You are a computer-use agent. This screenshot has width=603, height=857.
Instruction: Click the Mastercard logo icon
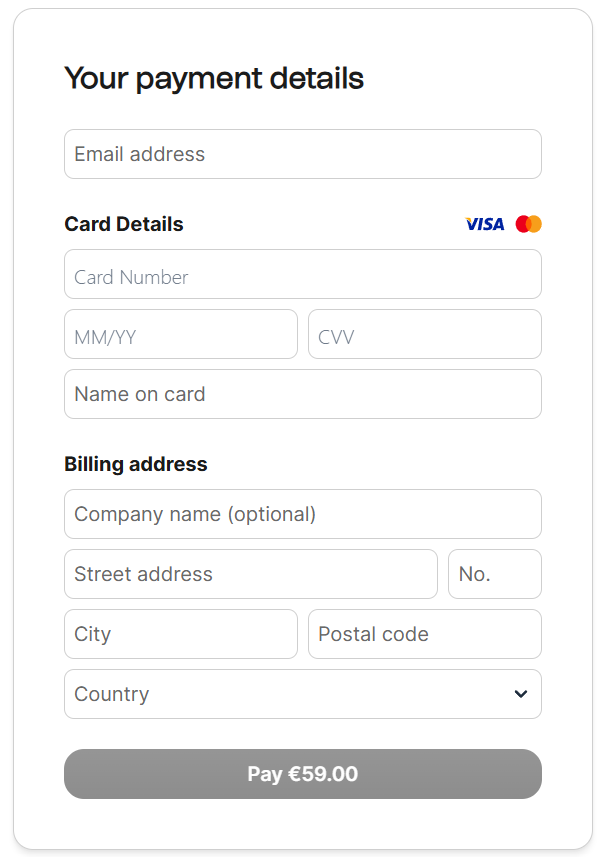point(528,224)
